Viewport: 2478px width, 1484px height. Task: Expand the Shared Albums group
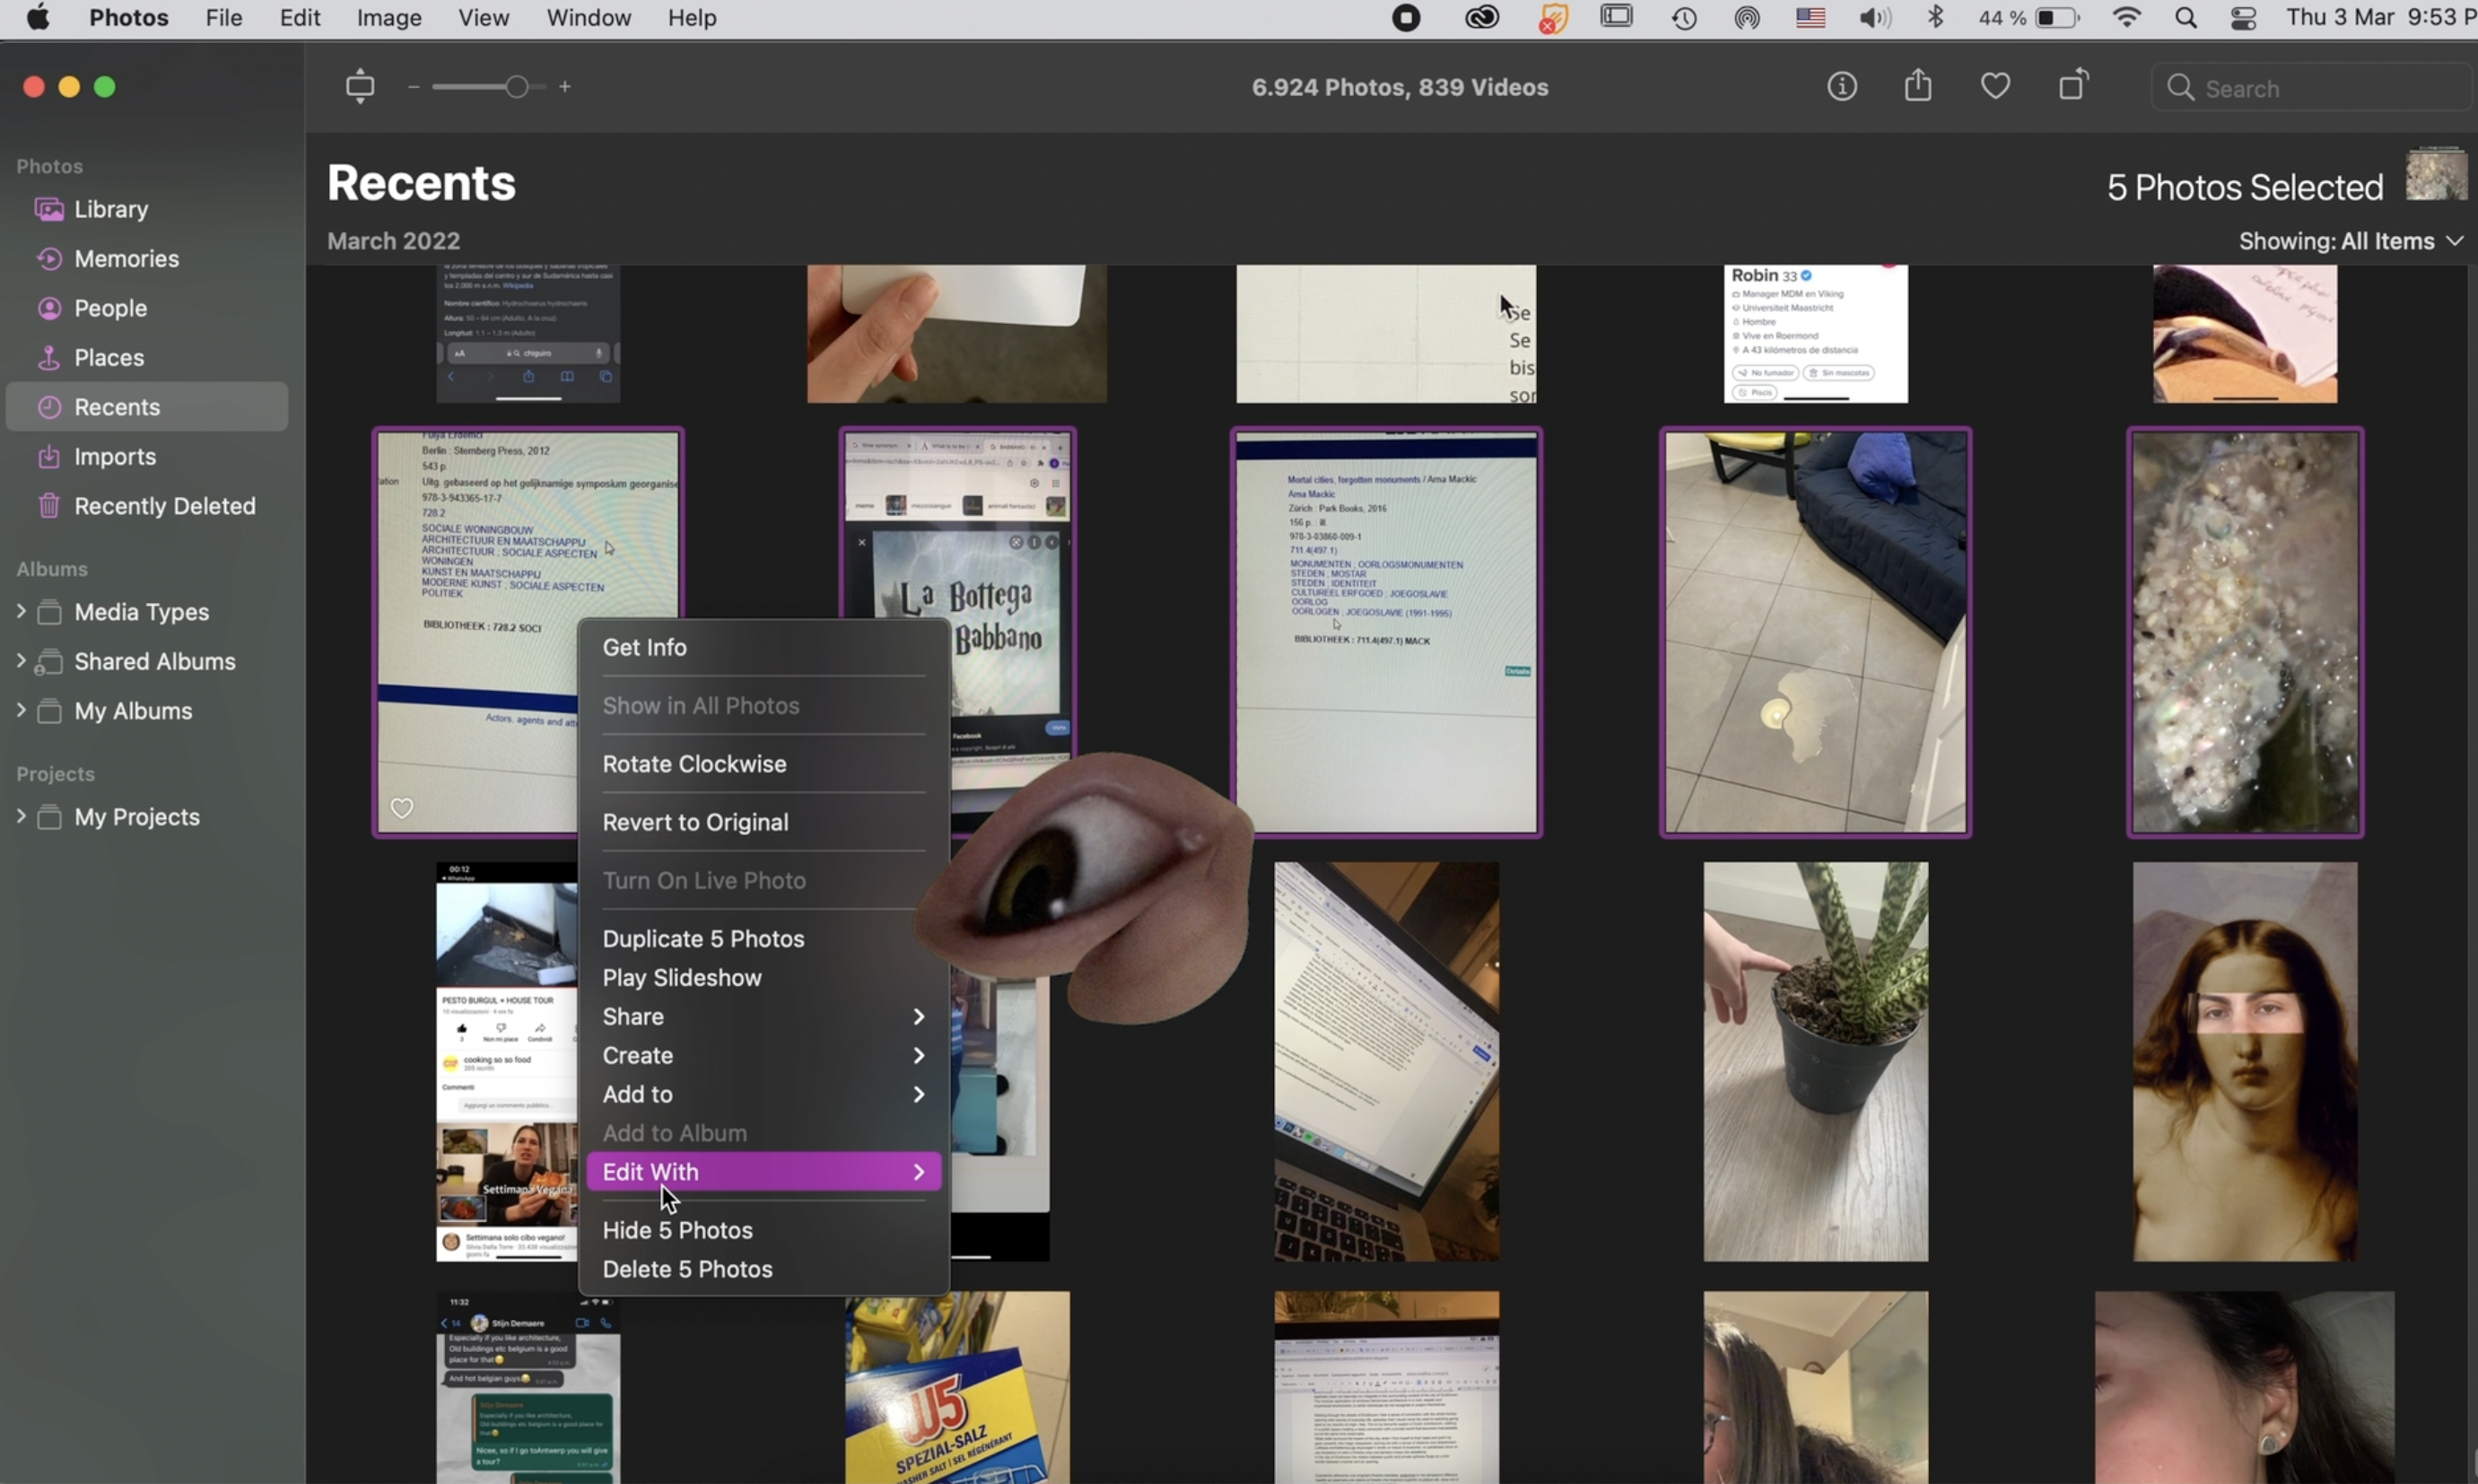click(21, 660)
